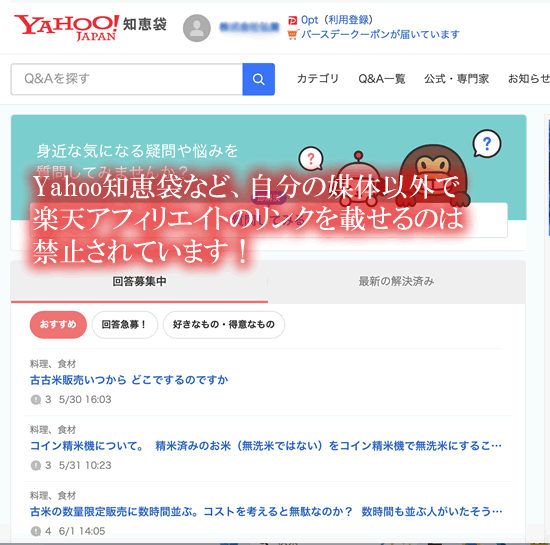This screenshot has width=550, height=545.
Task: Click the gray user avatar icon
Action: point(197,28)
